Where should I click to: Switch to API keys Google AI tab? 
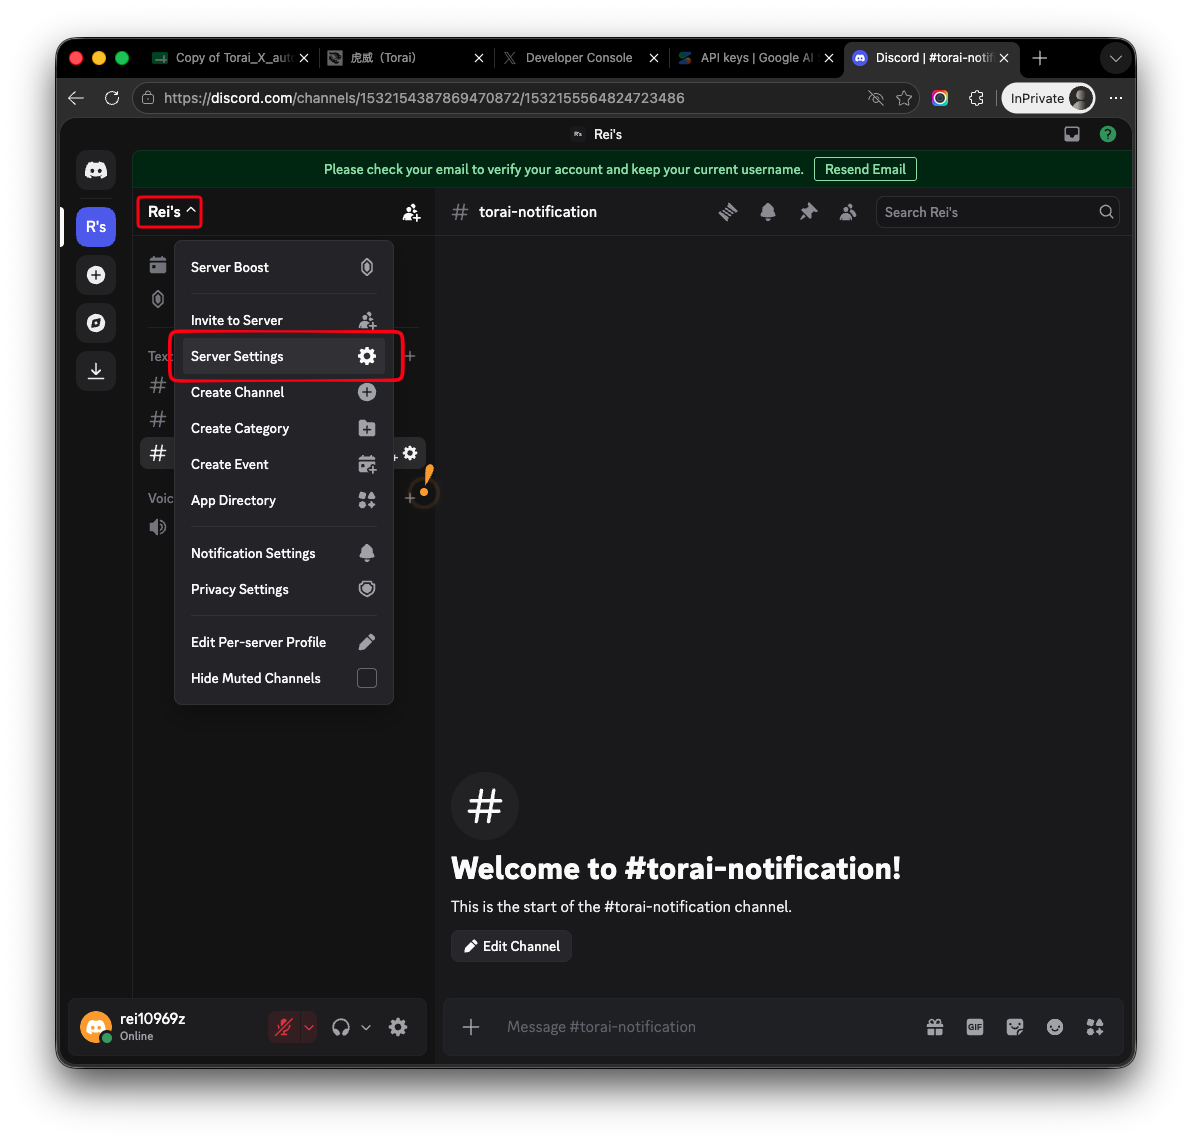(x=755, y=58)
